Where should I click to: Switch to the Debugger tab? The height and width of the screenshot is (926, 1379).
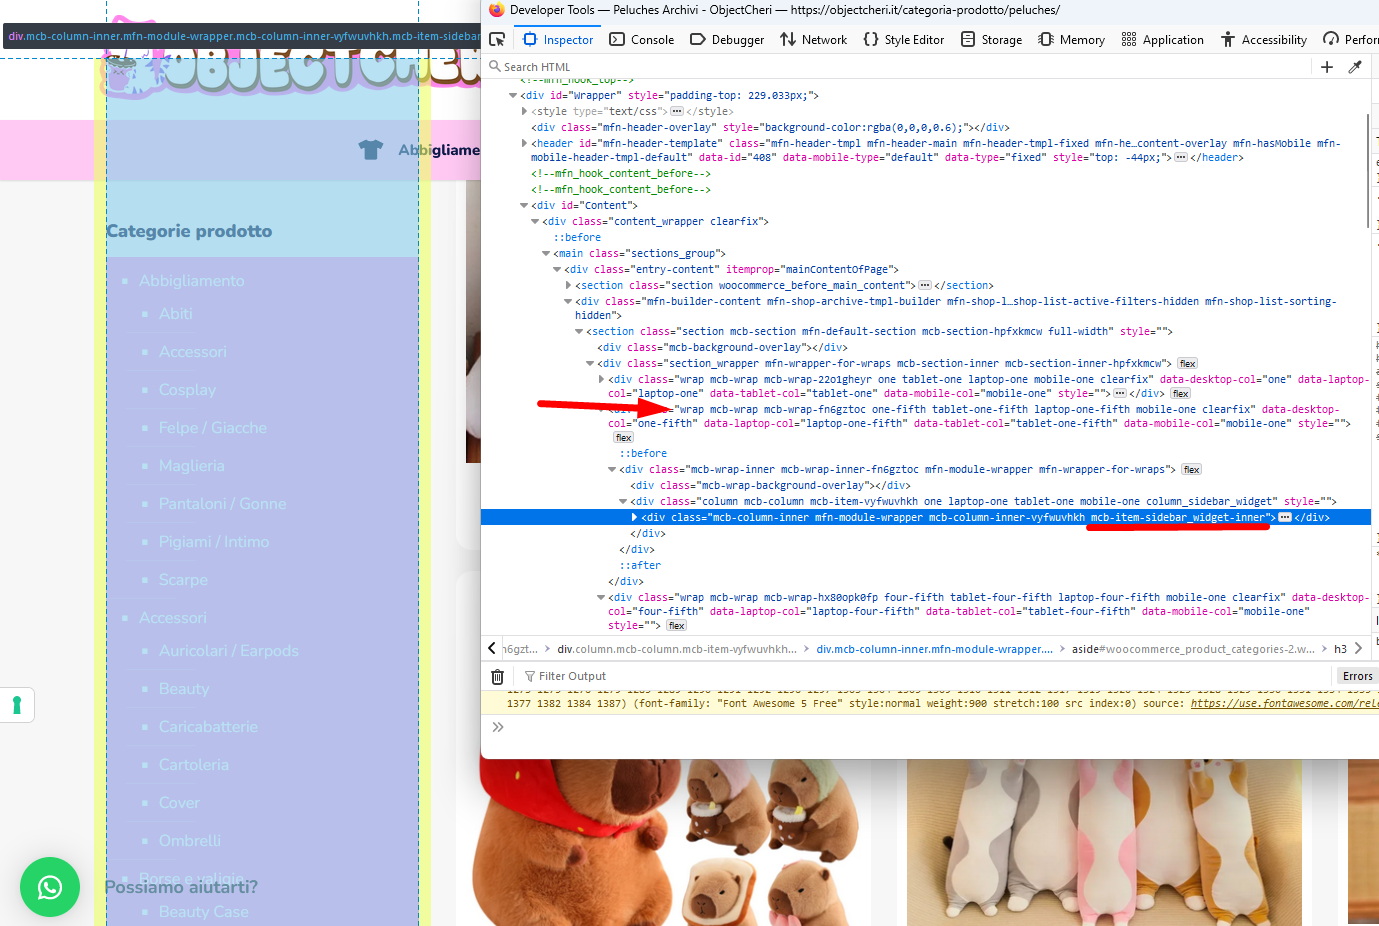coord(727,40)
